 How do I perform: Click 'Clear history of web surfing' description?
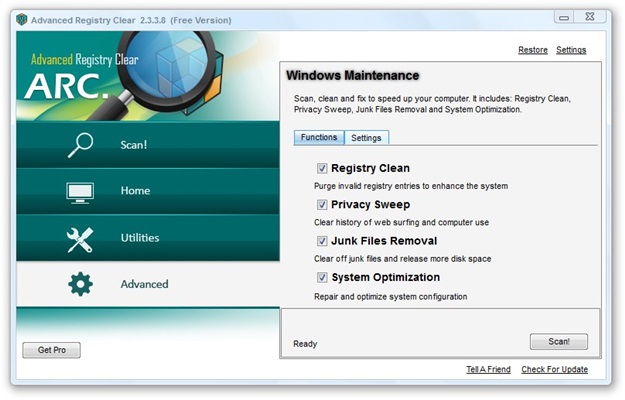click(401, 222)
